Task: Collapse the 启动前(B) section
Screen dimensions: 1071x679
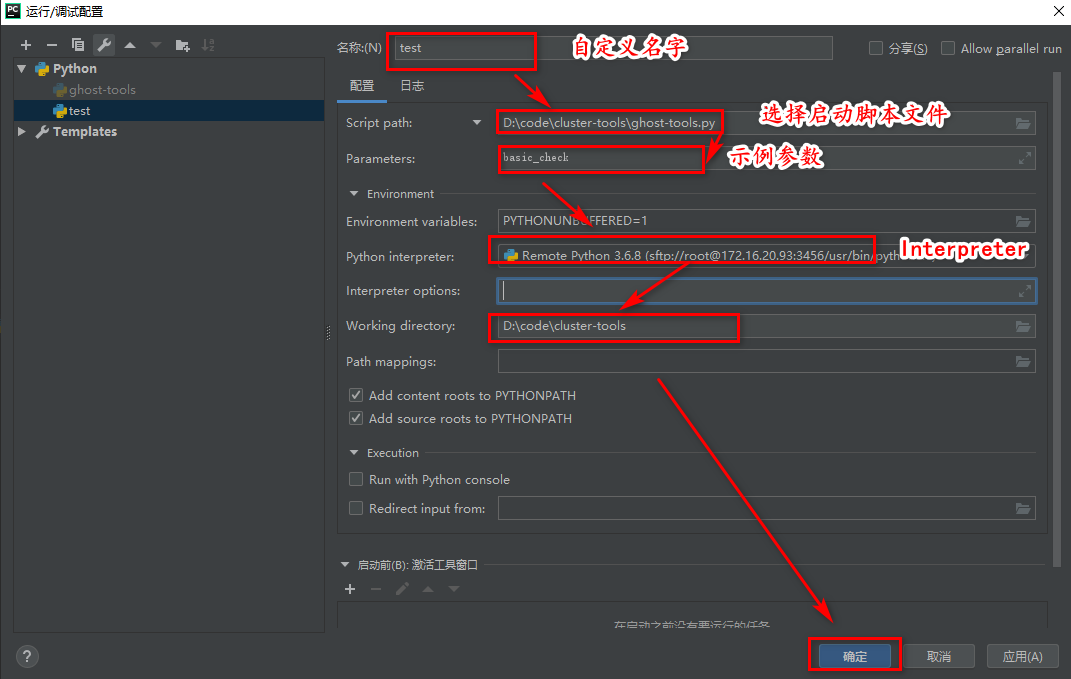Action: pos(345,565)
